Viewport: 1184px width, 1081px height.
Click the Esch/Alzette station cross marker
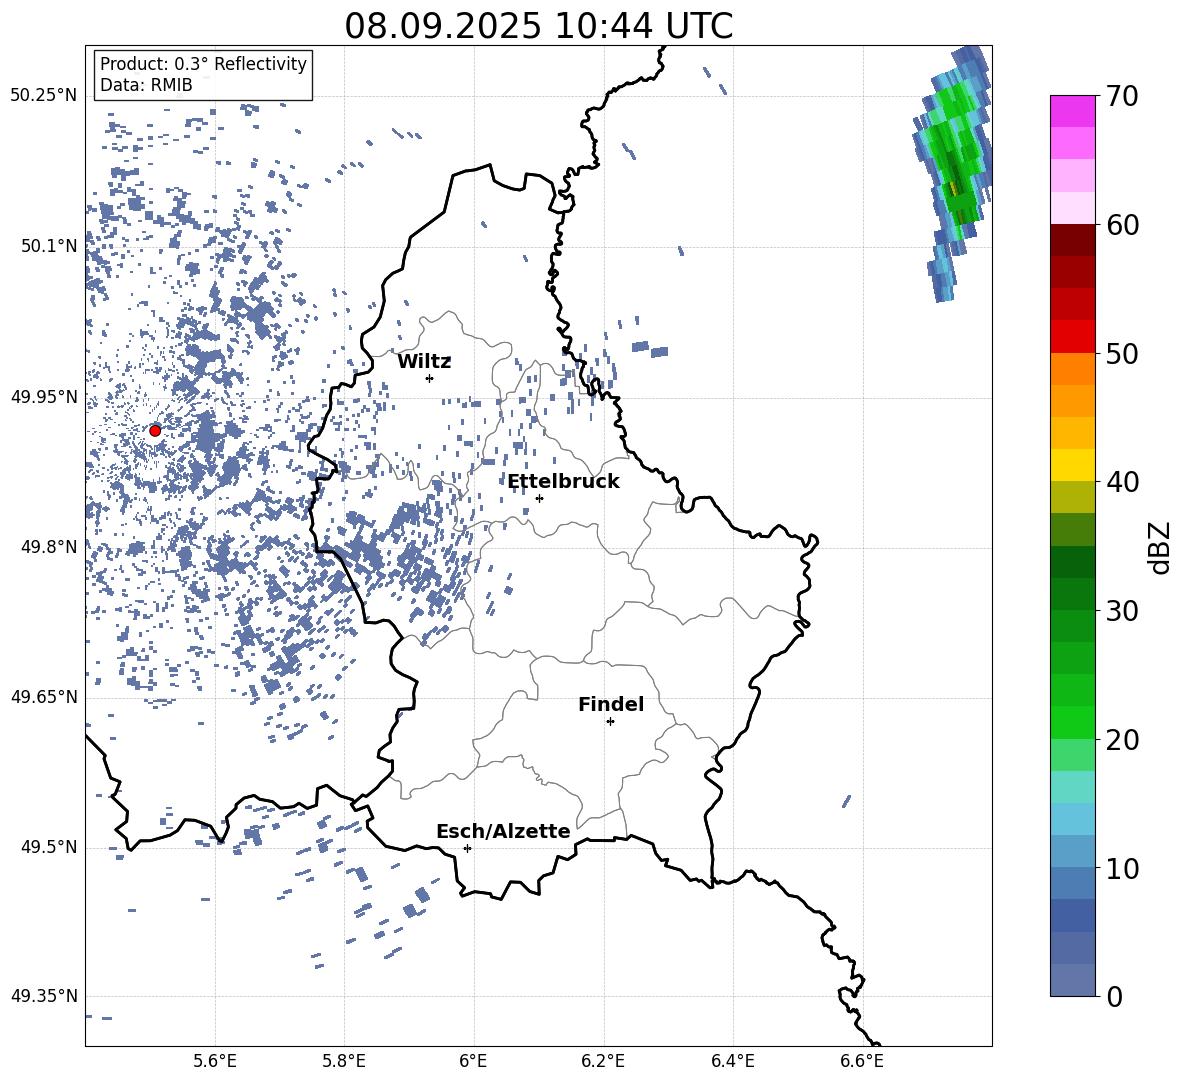click(x=467, y=848)
